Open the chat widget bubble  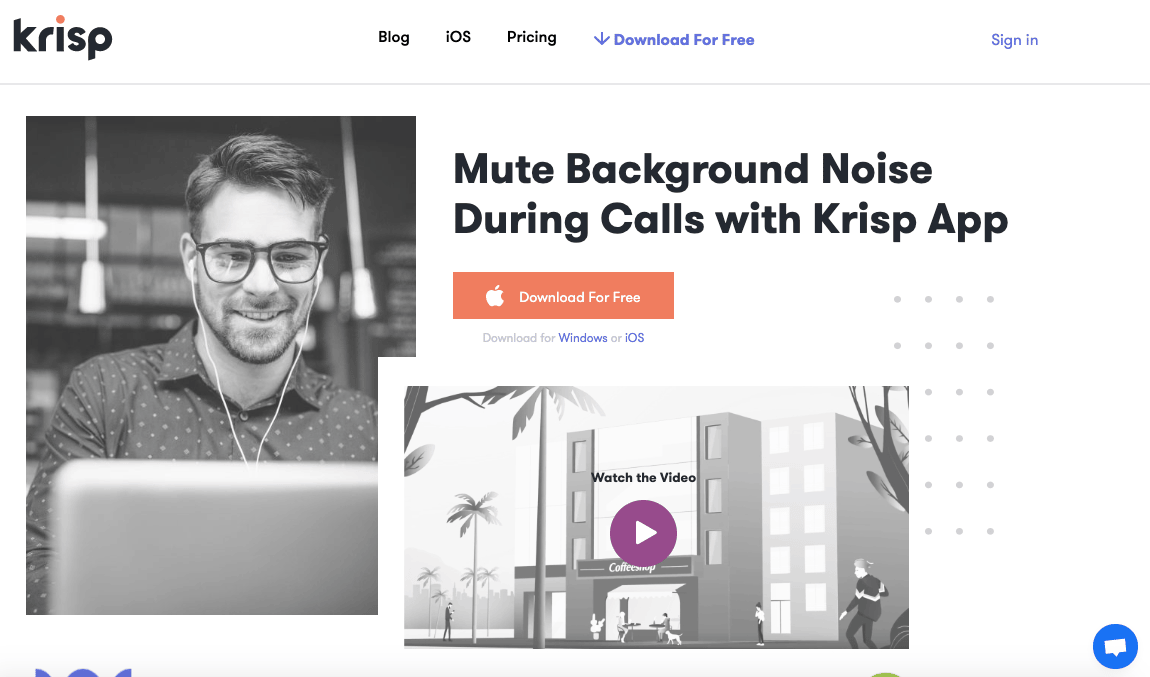point(1115,646)
